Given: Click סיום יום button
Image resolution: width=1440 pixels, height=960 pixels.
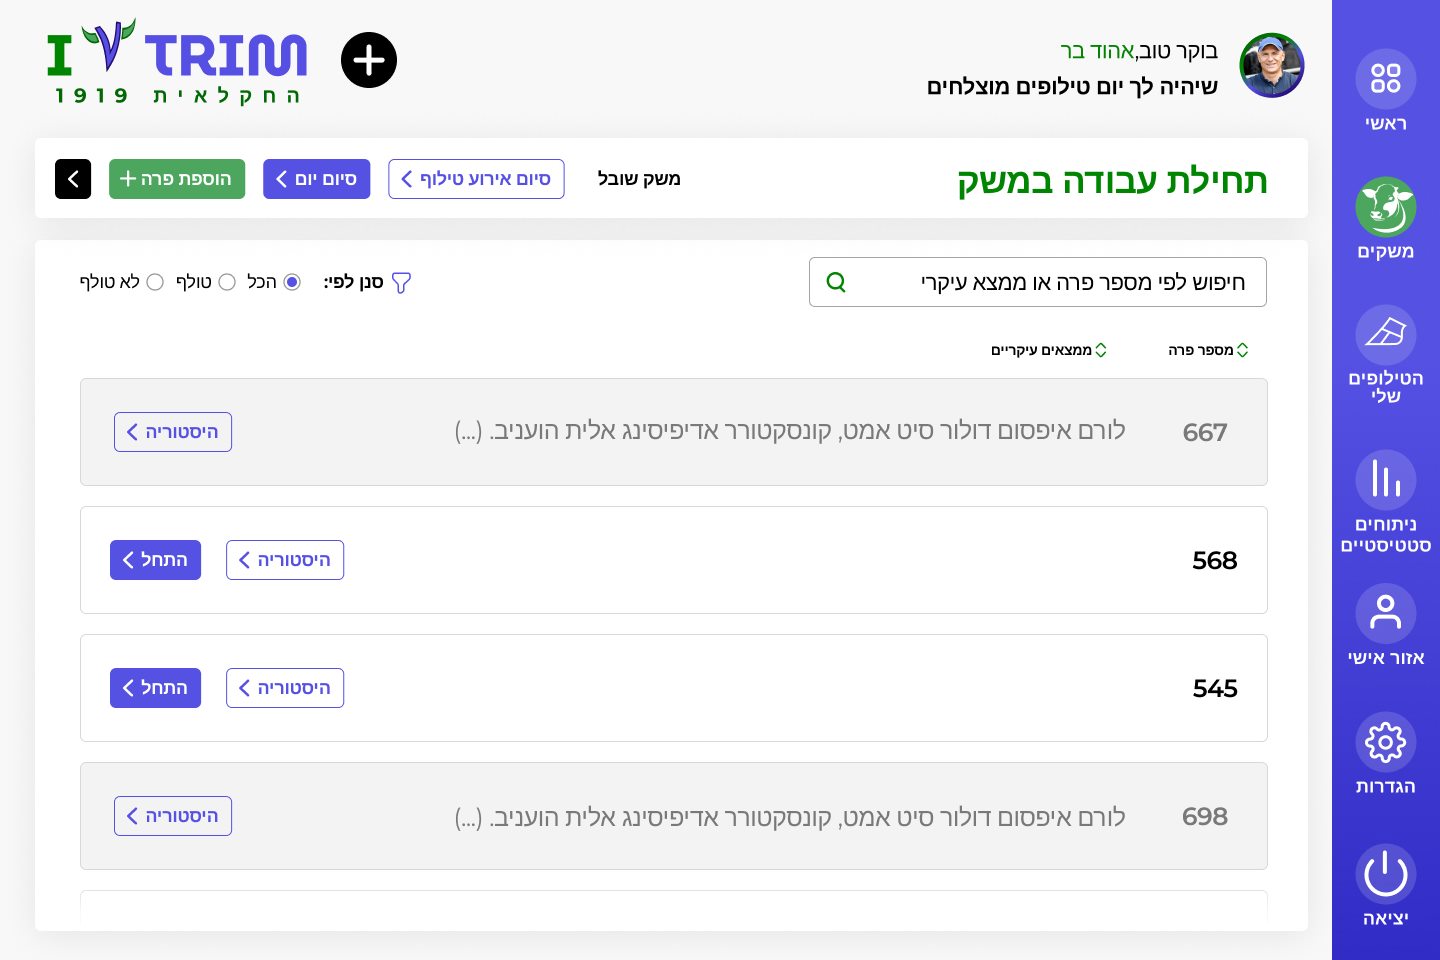Looking at the screenshot, I should click(317, 179).
